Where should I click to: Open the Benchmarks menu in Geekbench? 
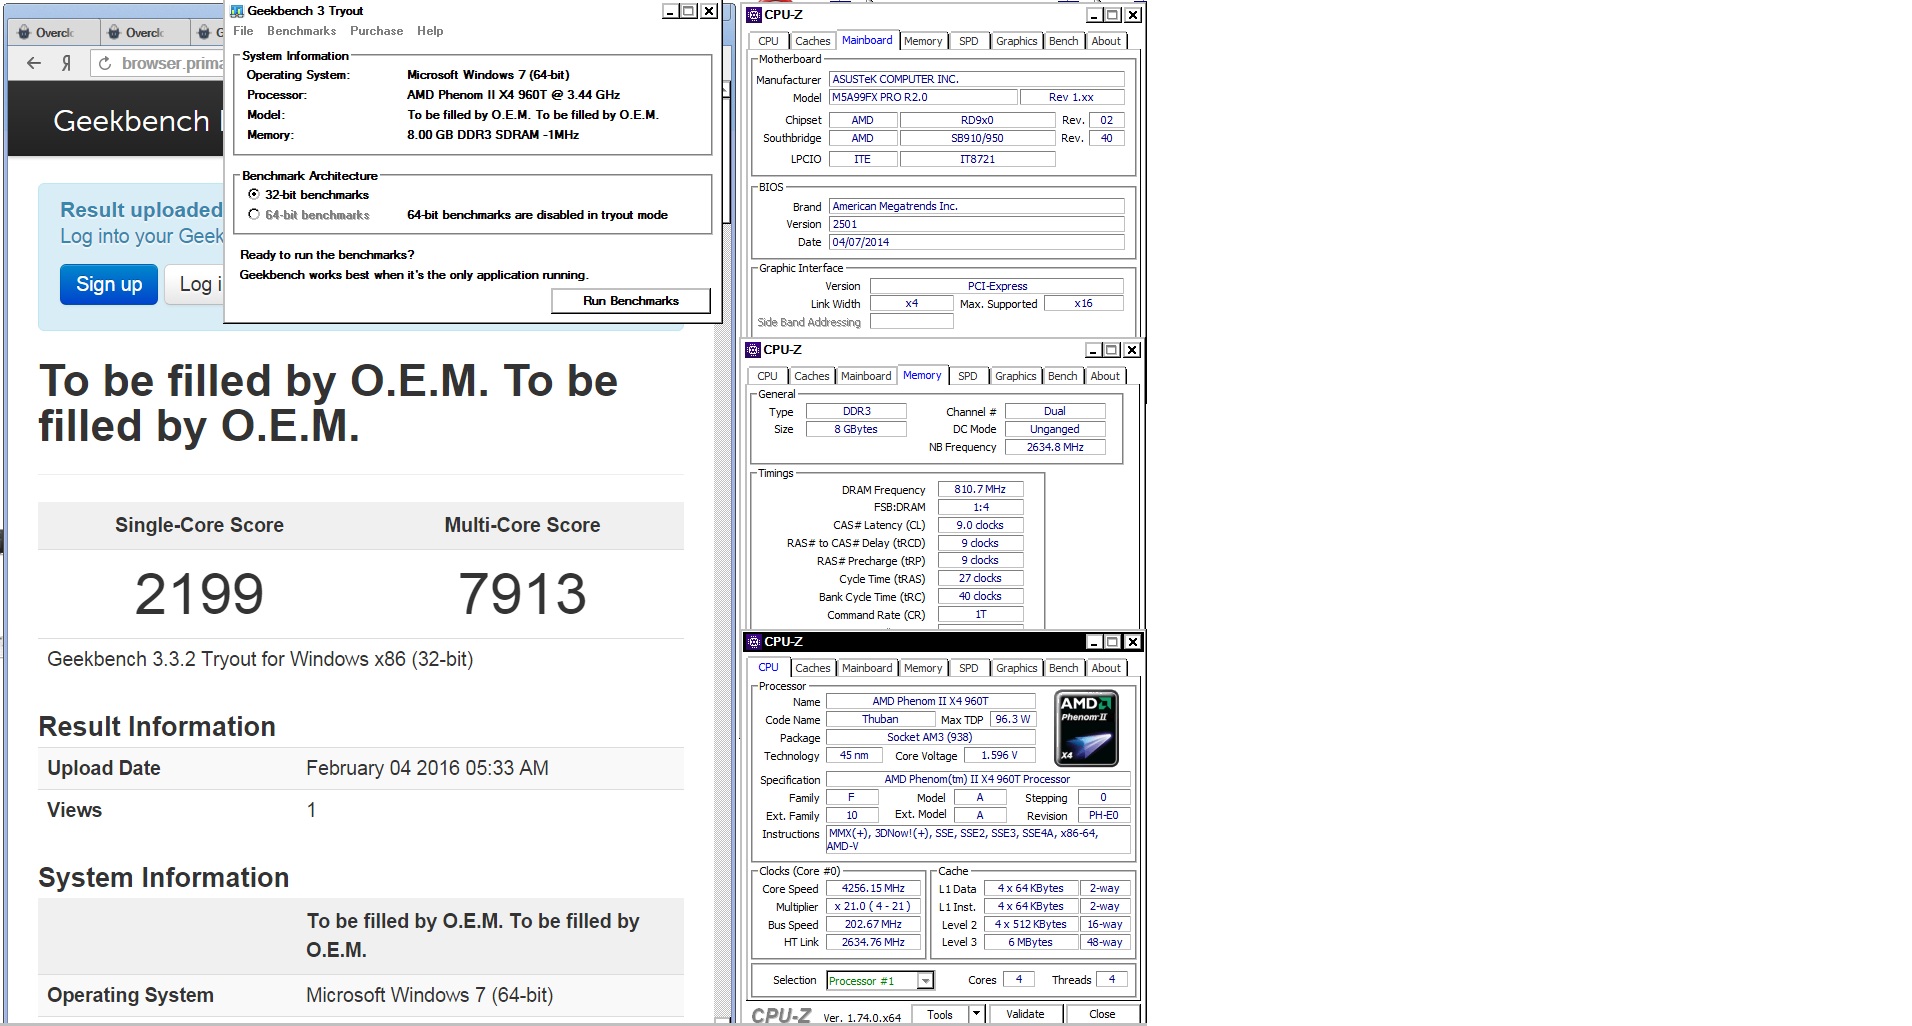click(301, 31)
